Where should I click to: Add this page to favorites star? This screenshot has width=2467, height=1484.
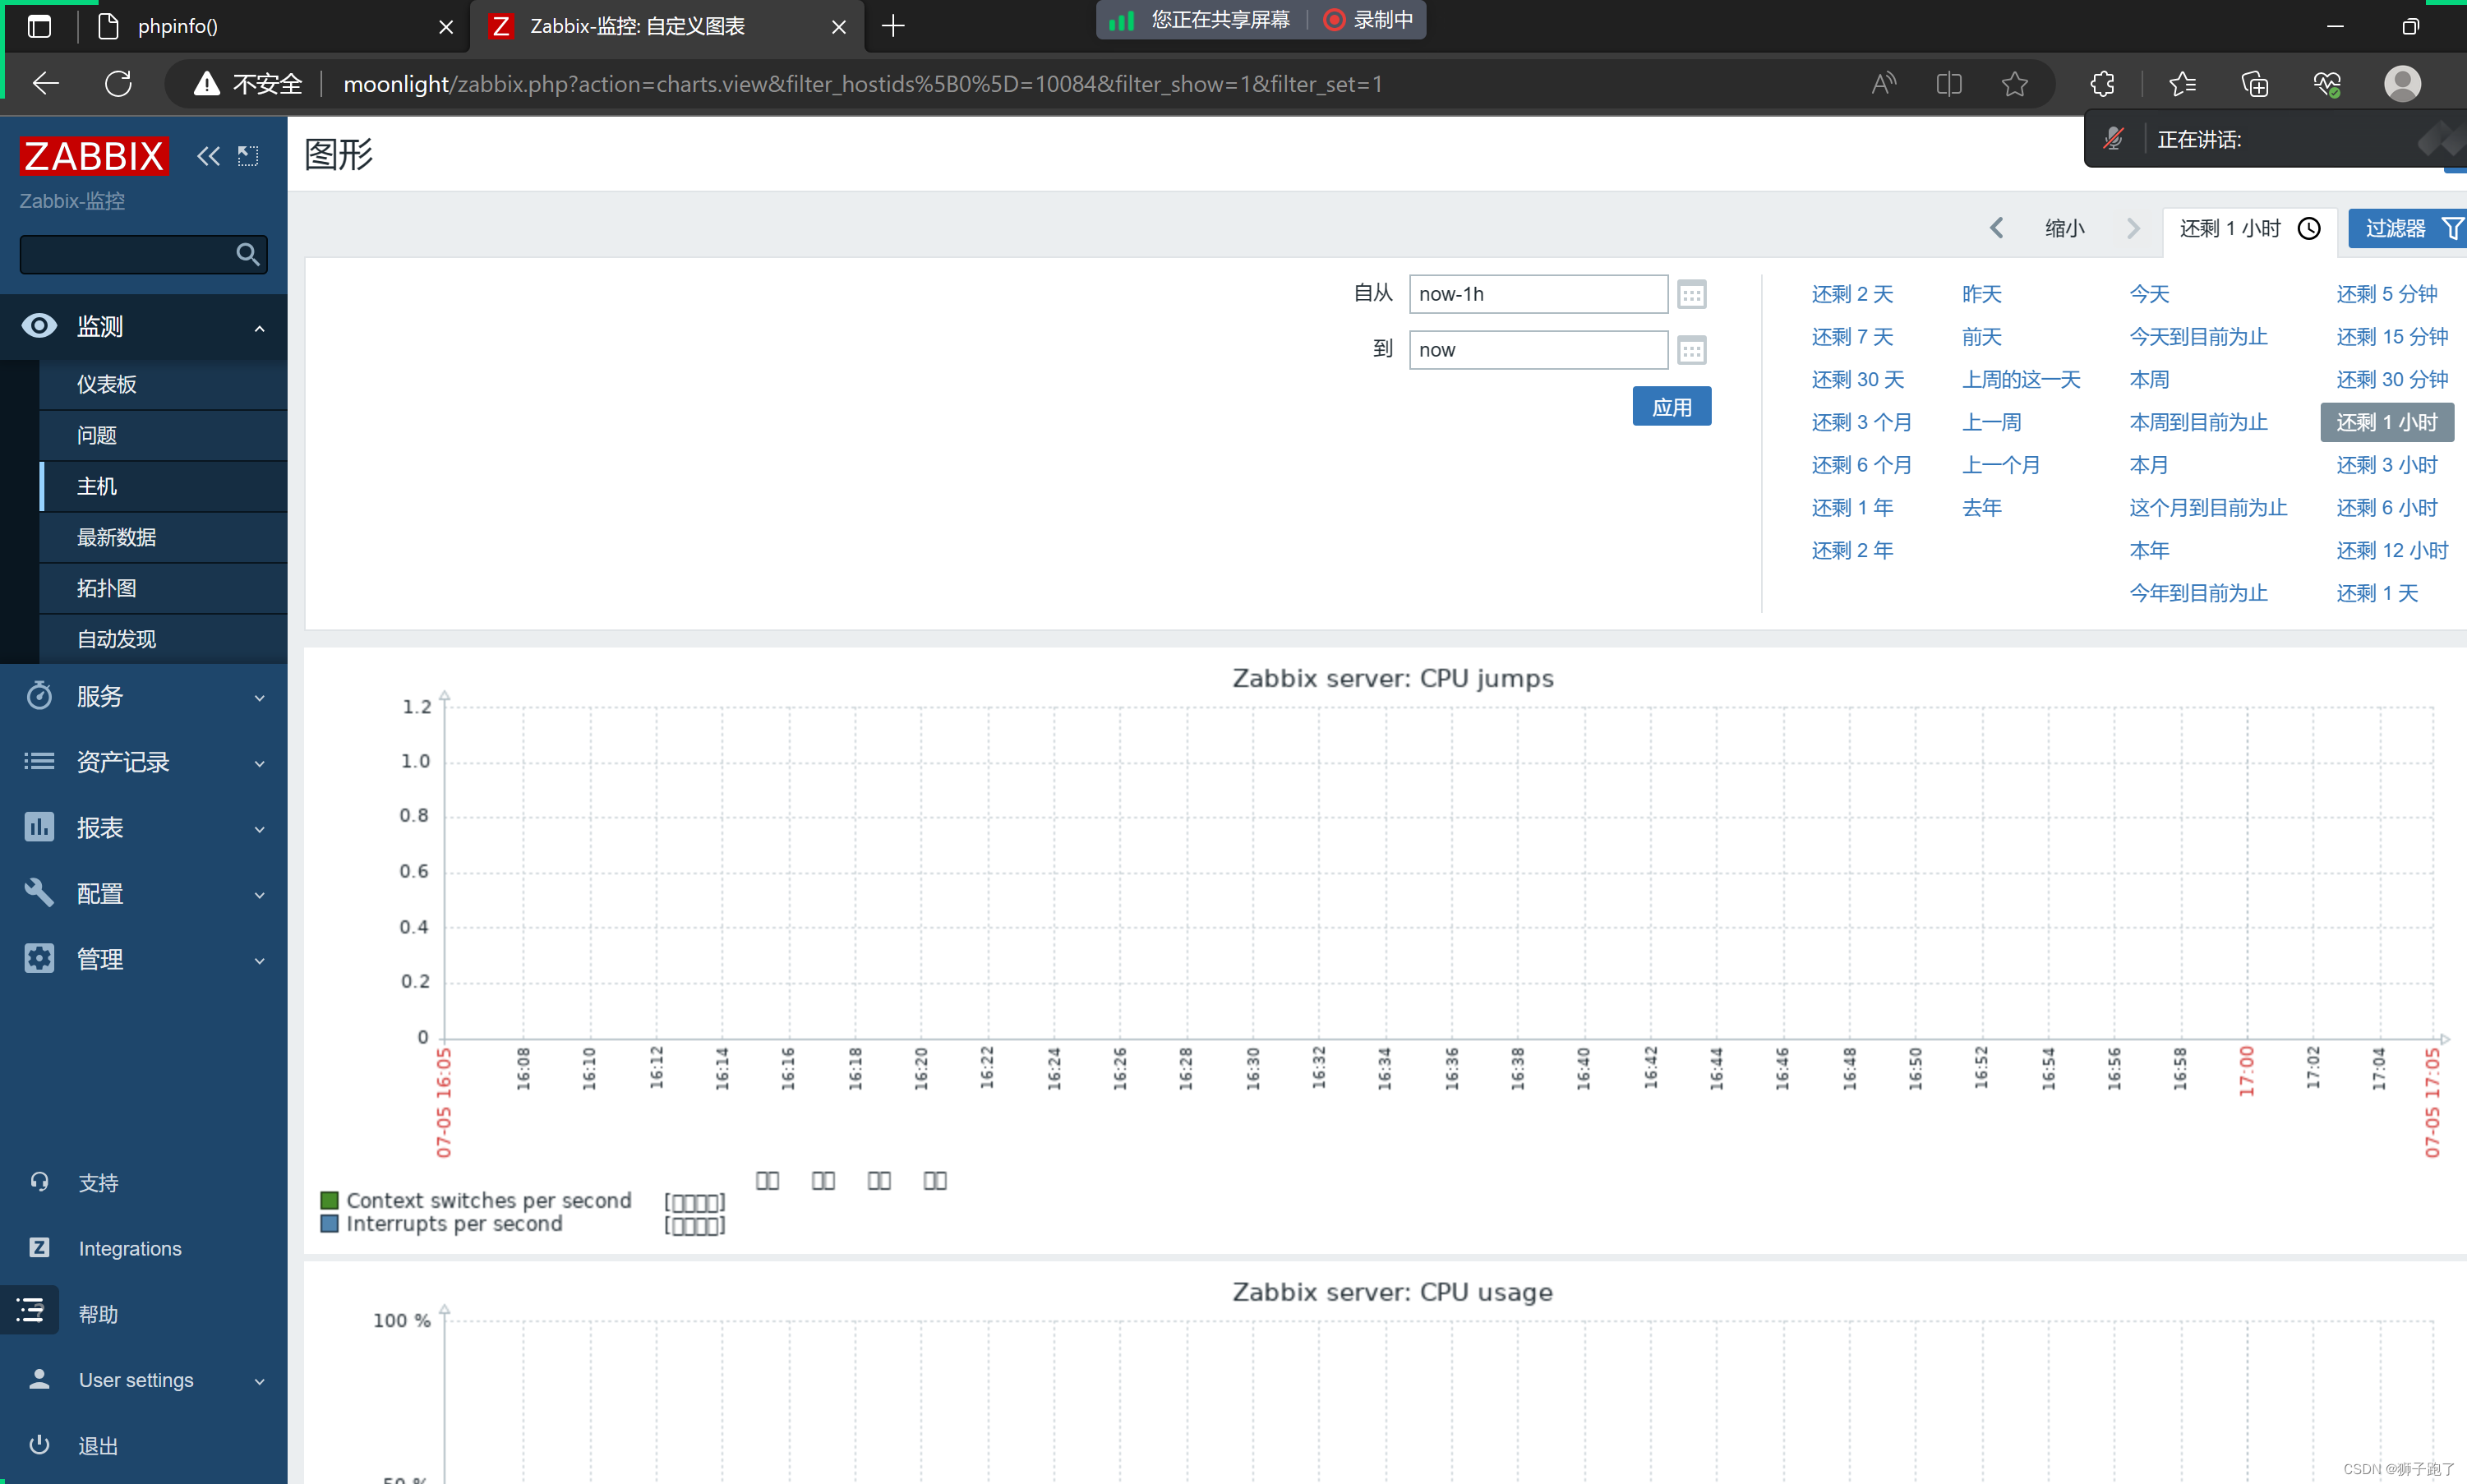2015,84
